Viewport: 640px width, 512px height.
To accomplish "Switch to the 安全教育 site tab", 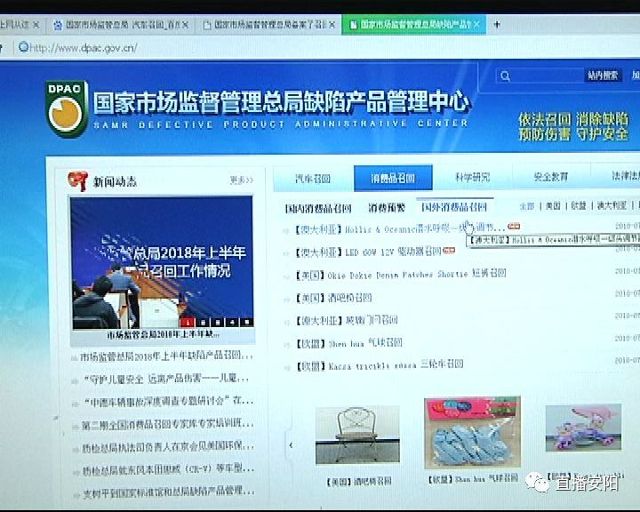I will pos(551,177).
